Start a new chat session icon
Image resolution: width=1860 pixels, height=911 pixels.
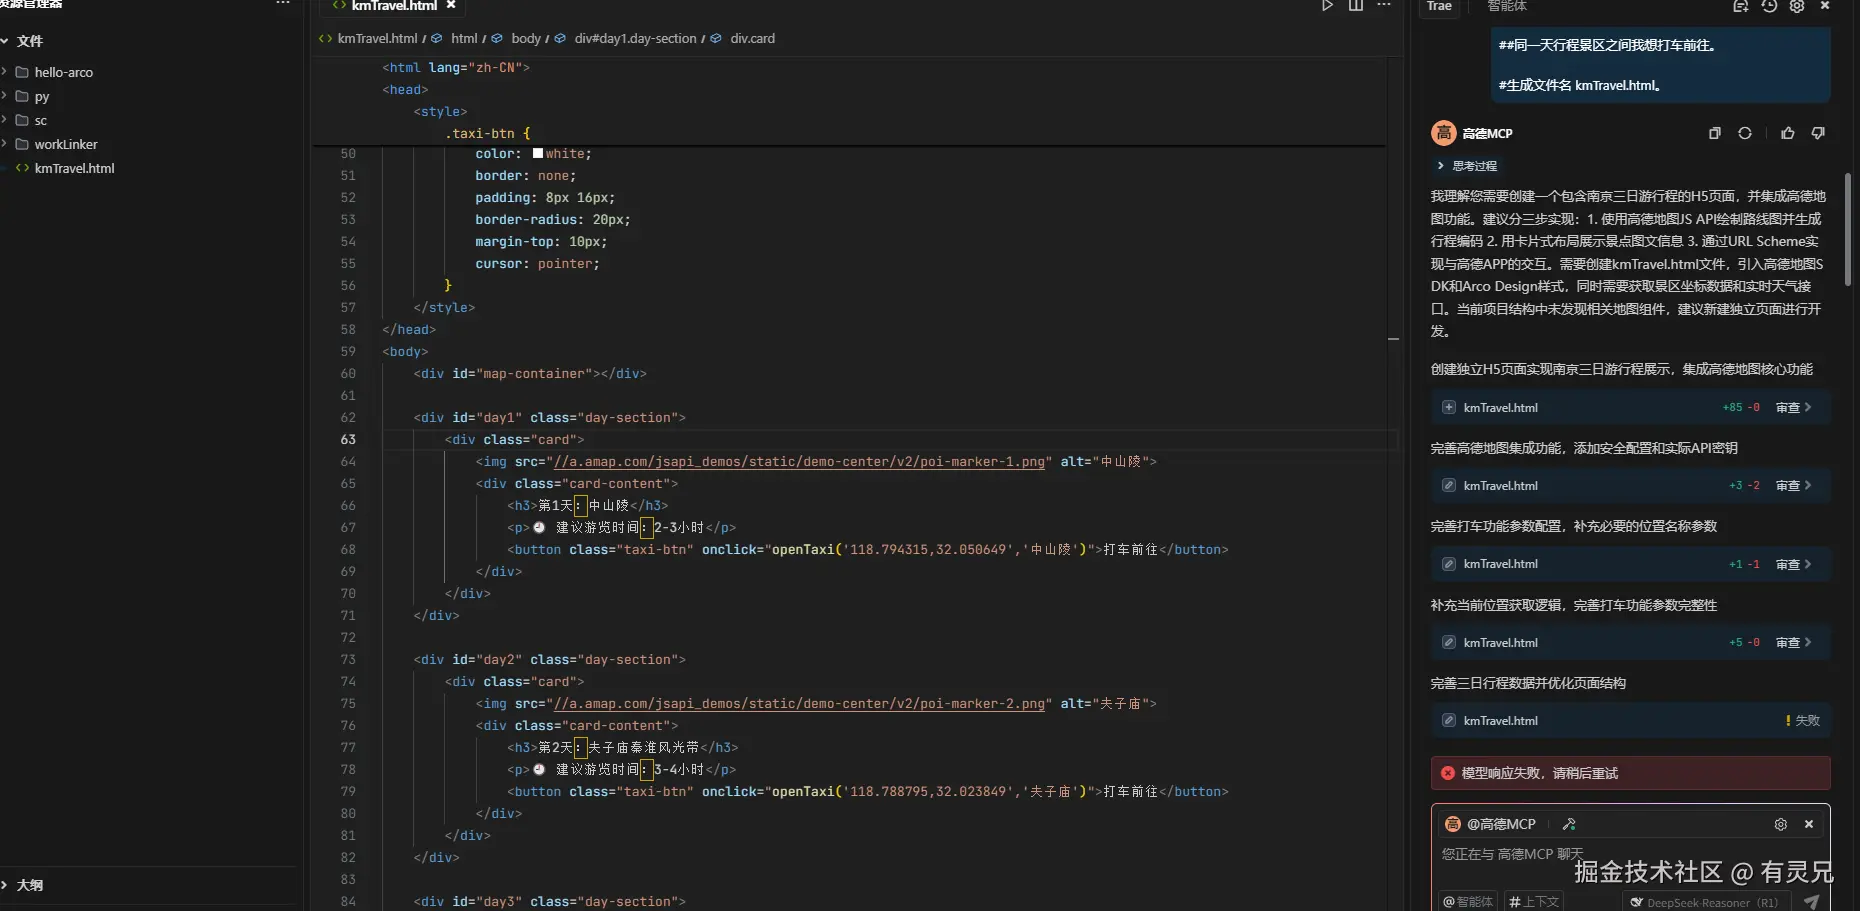[x=1740, y=6]
